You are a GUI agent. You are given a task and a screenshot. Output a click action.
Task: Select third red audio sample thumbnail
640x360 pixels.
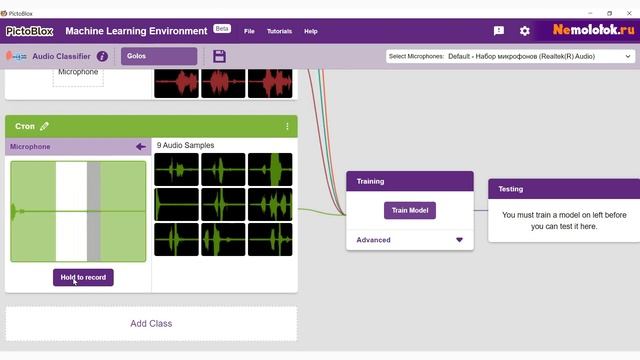pyautogui.click(x=270, y=84)
